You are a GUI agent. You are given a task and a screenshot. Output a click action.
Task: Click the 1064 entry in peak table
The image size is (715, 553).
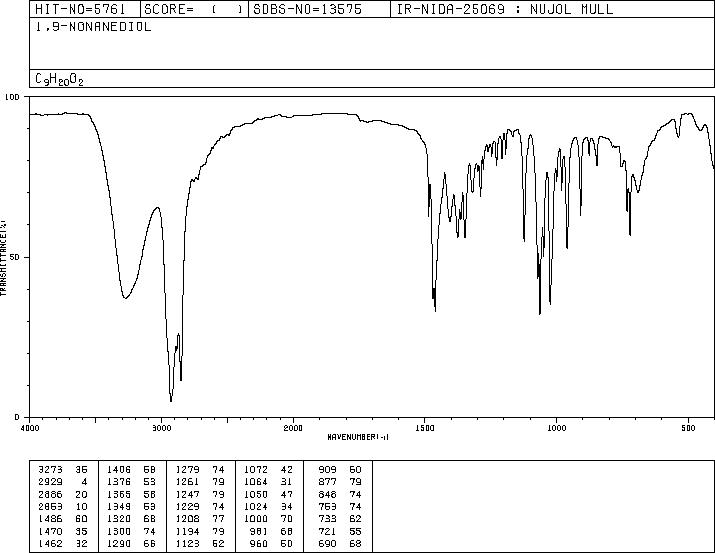[x=256, y=482]
